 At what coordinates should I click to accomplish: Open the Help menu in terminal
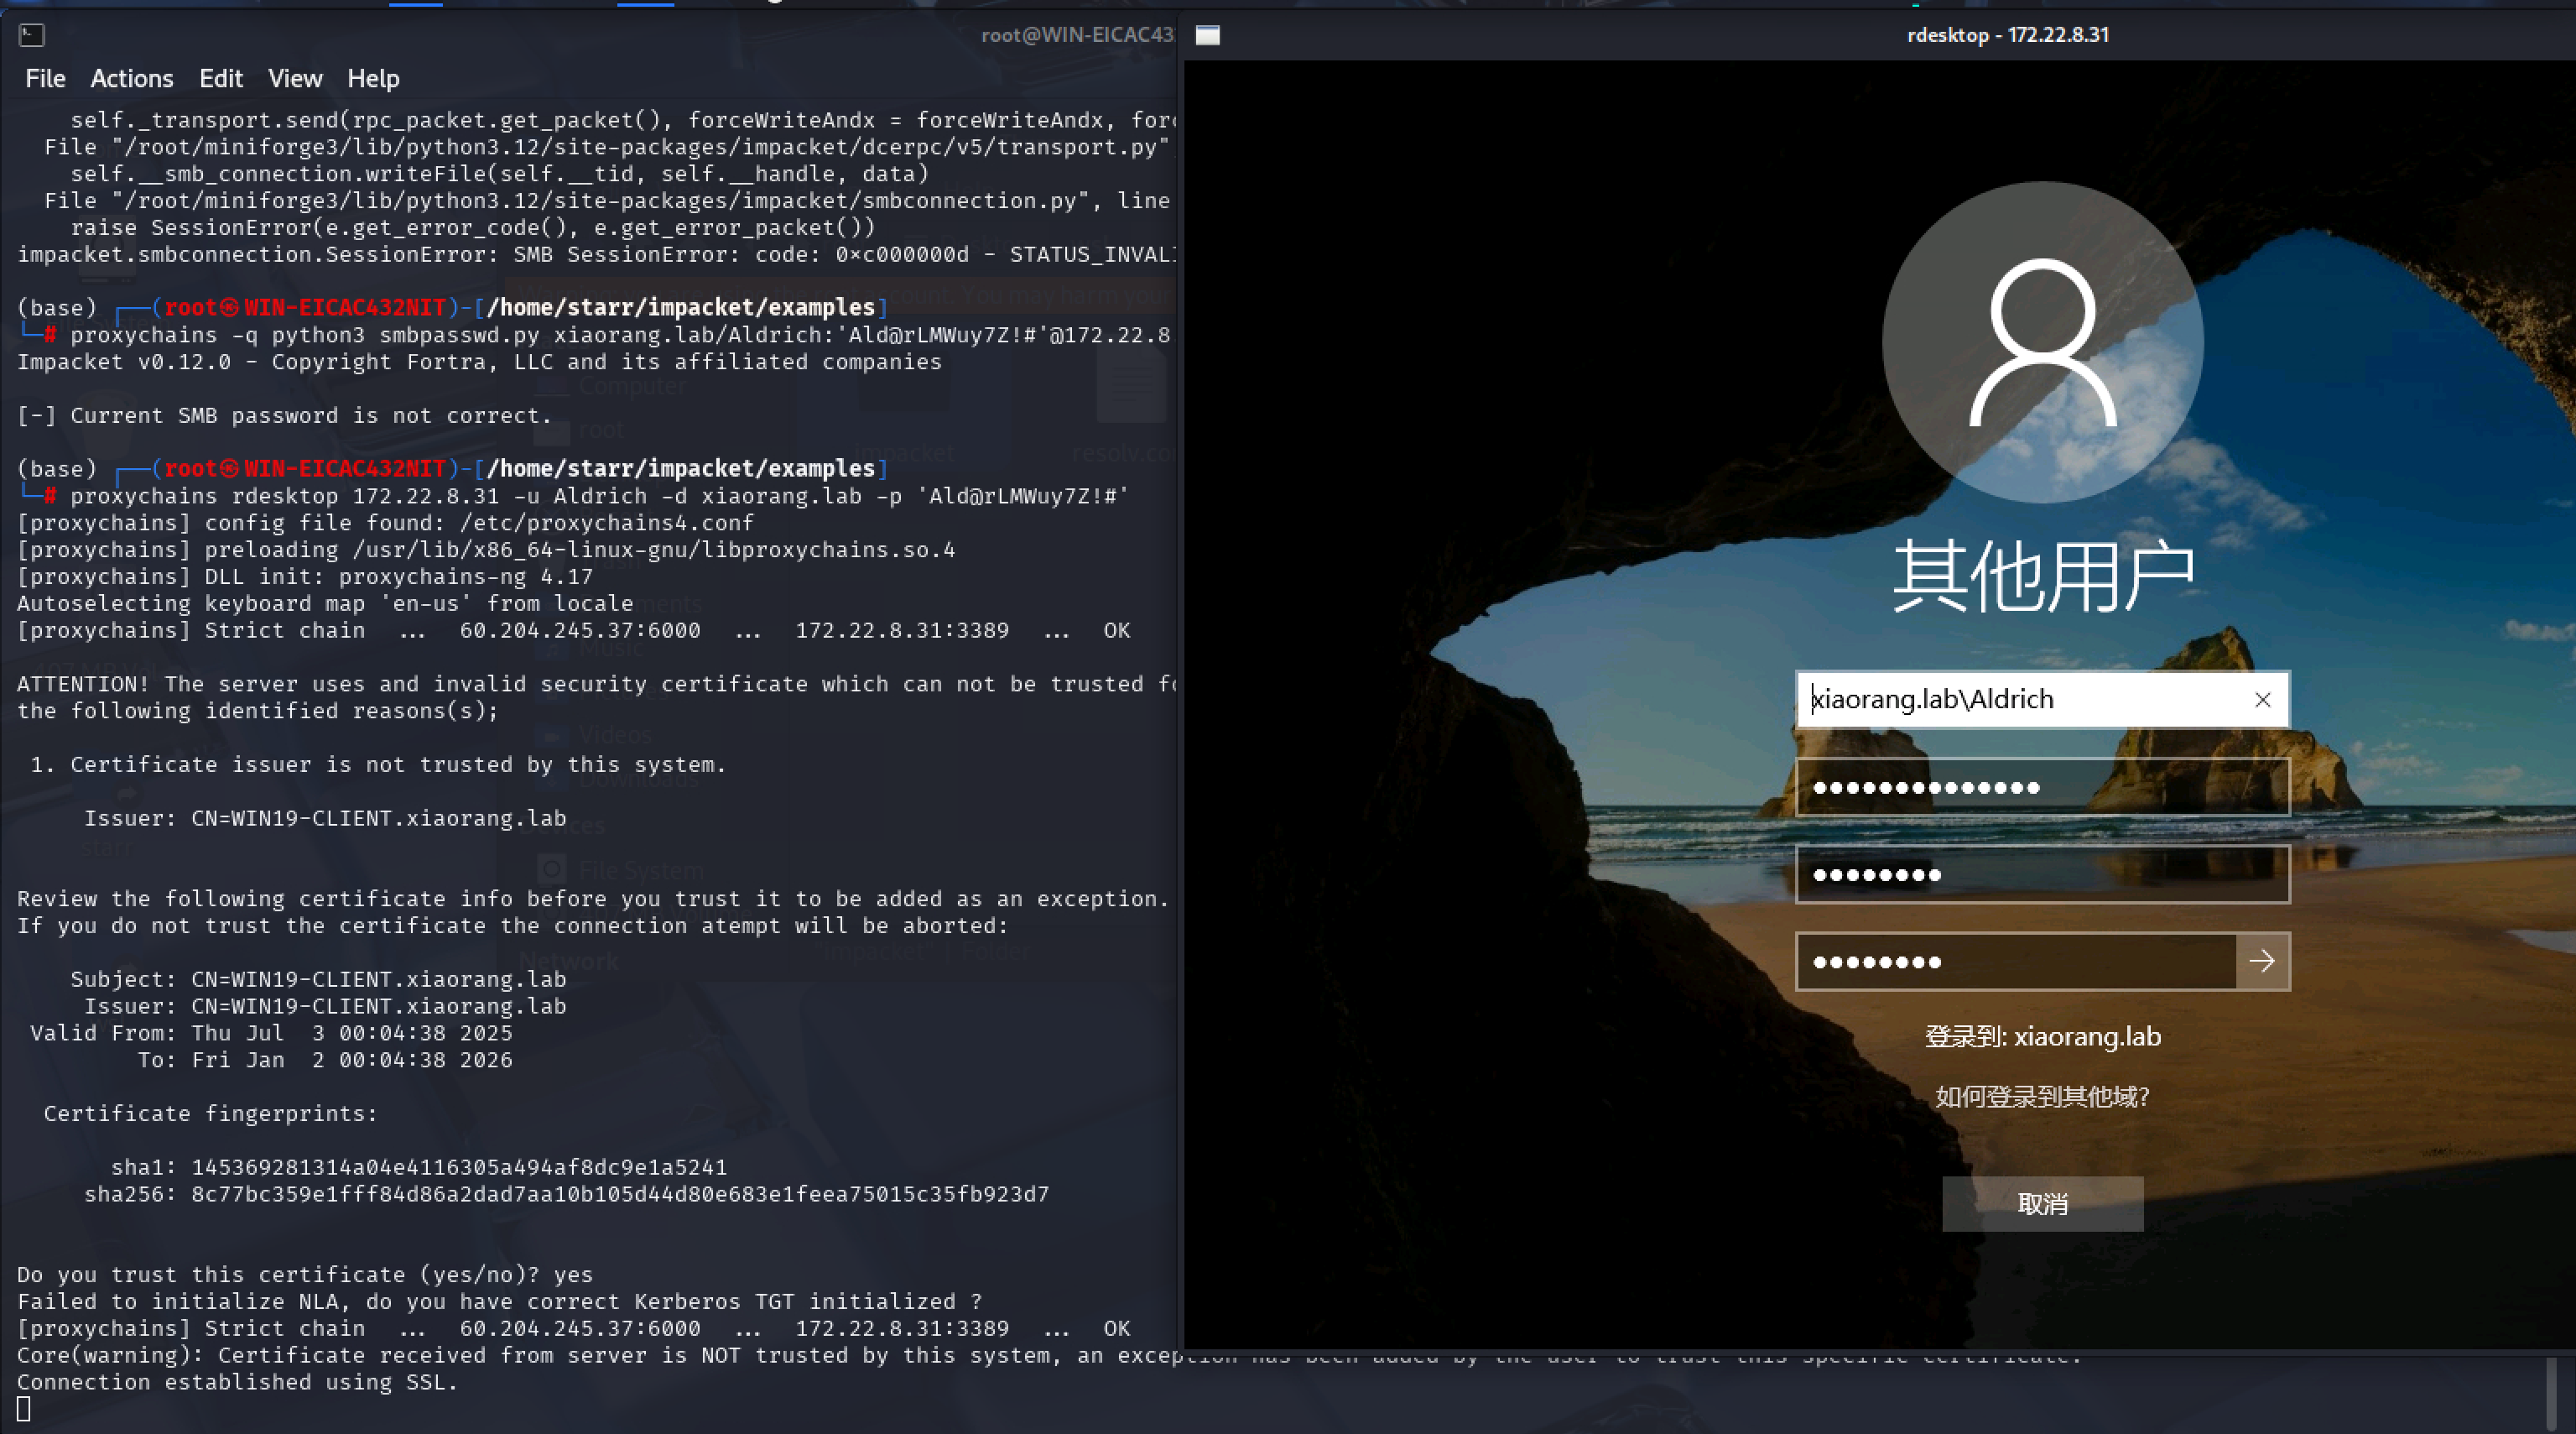[373, 79]
